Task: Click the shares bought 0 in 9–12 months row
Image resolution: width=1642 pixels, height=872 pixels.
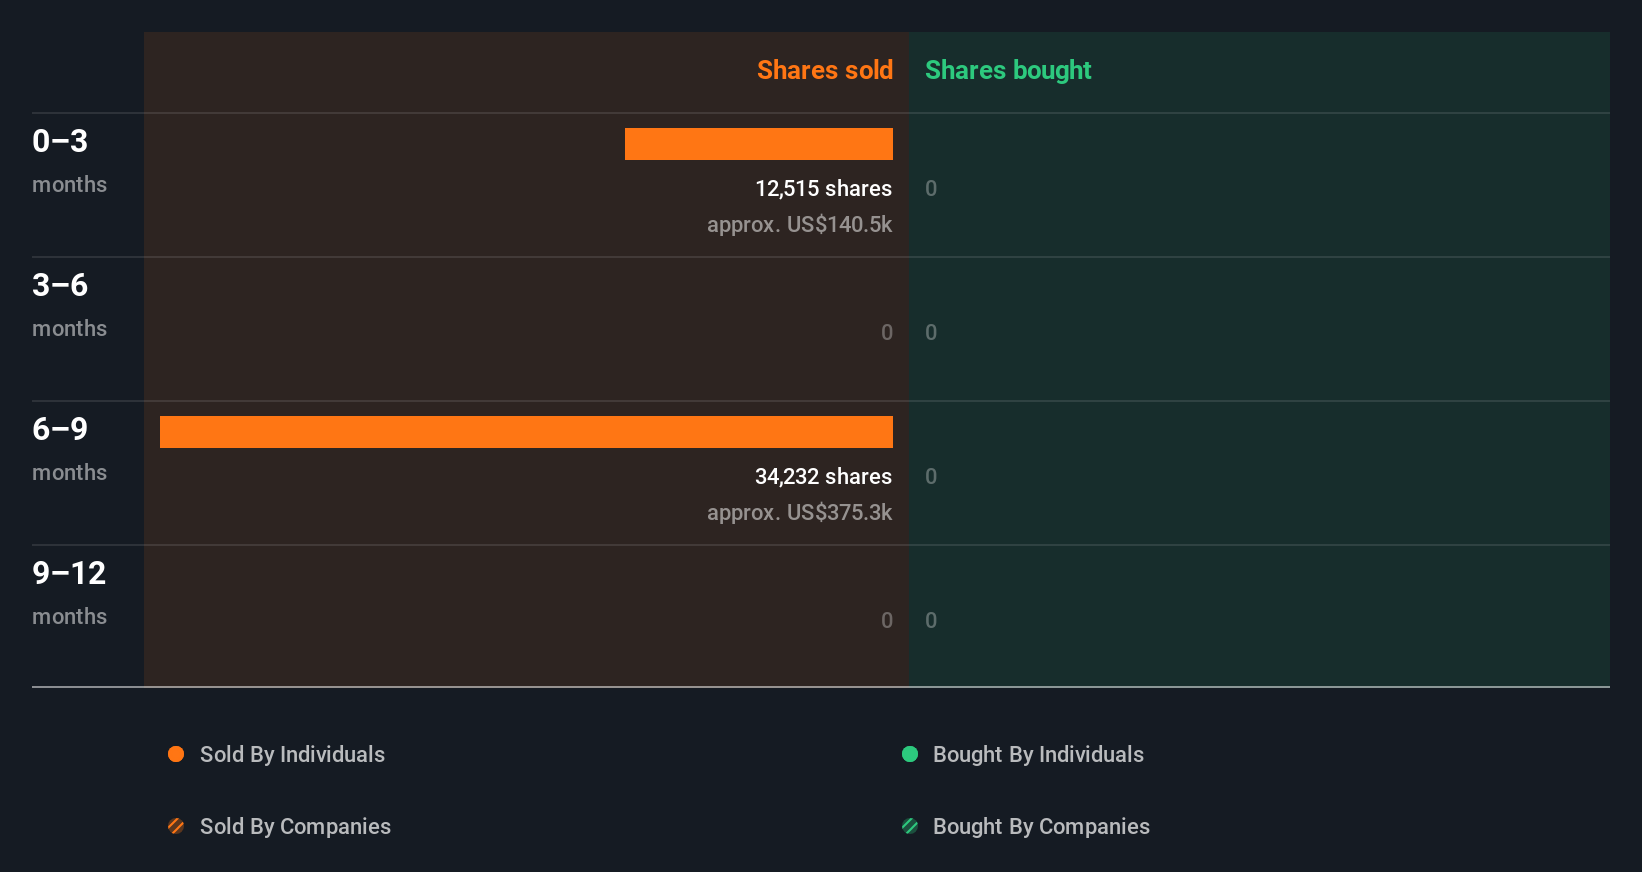Action: point(931,621)
